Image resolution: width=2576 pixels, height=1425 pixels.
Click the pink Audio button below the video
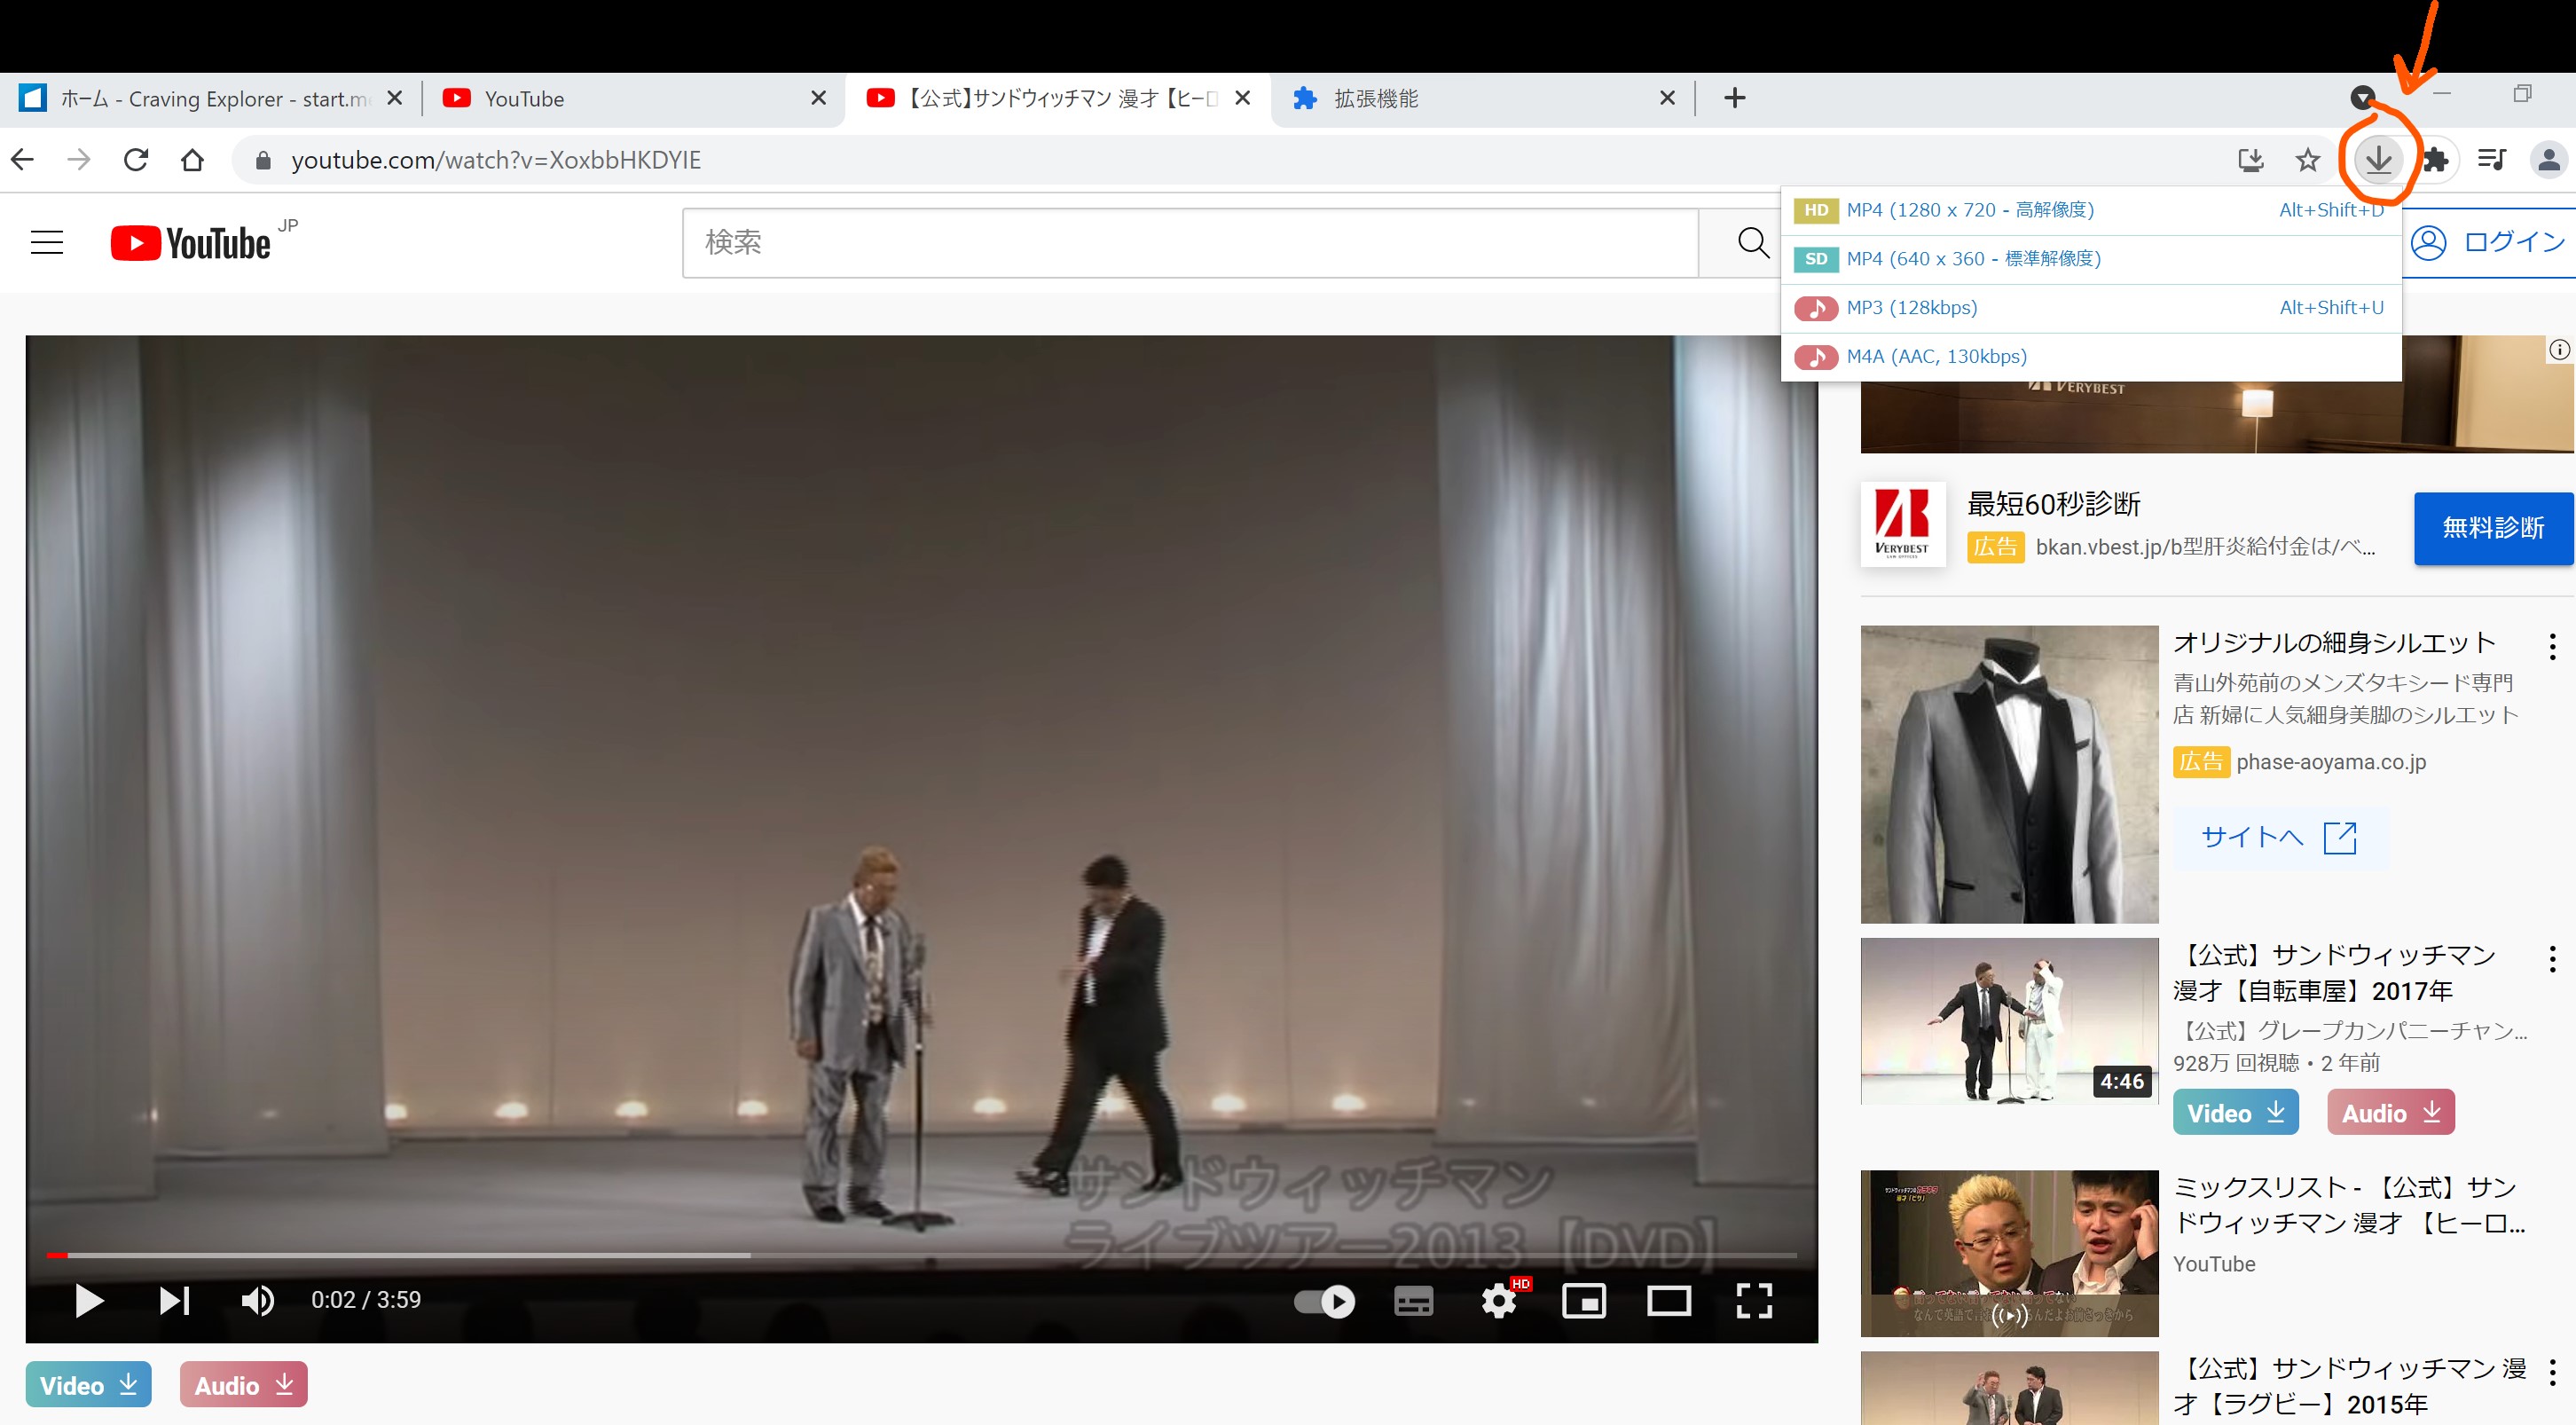tap(243, 1385)
